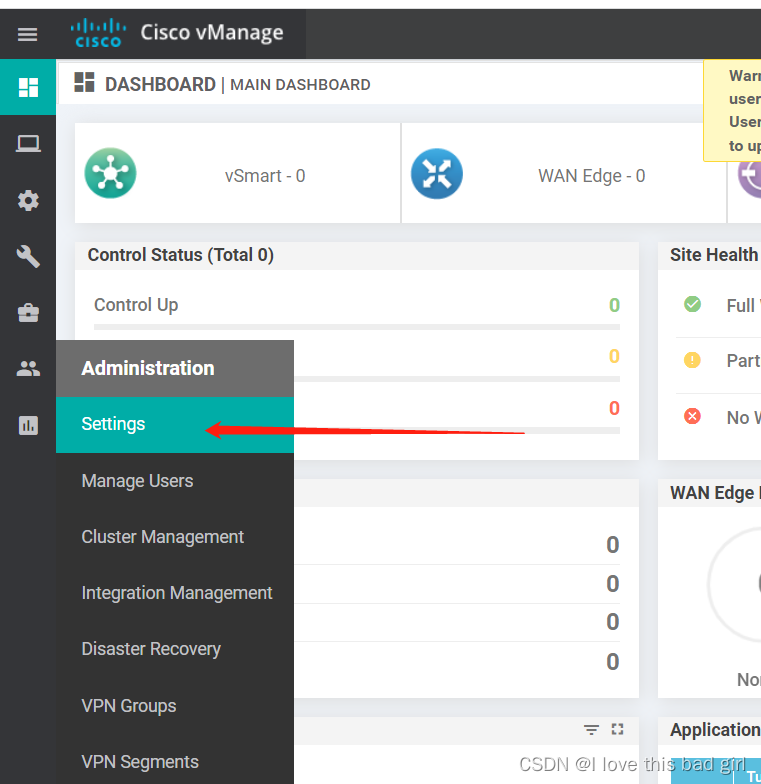The width and height of the screenshot is (761, 784).
Task: Open Manage Users menu item
Action: tap(175, 481)
